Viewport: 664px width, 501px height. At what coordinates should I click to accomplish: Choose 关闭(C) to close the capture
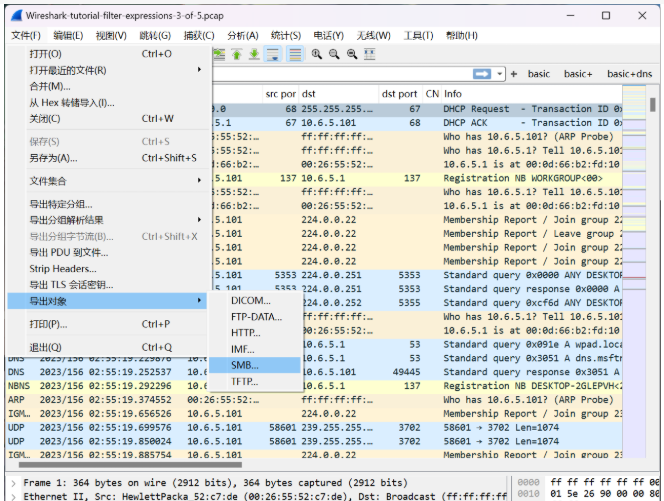pyautogui.click(x=109, y=119)
